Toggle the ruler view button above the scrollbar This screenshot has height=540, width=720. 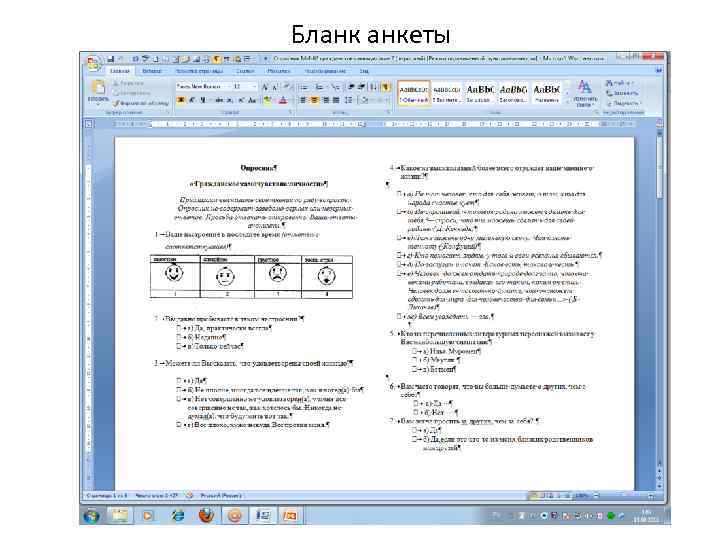click(x=659, y=124)
